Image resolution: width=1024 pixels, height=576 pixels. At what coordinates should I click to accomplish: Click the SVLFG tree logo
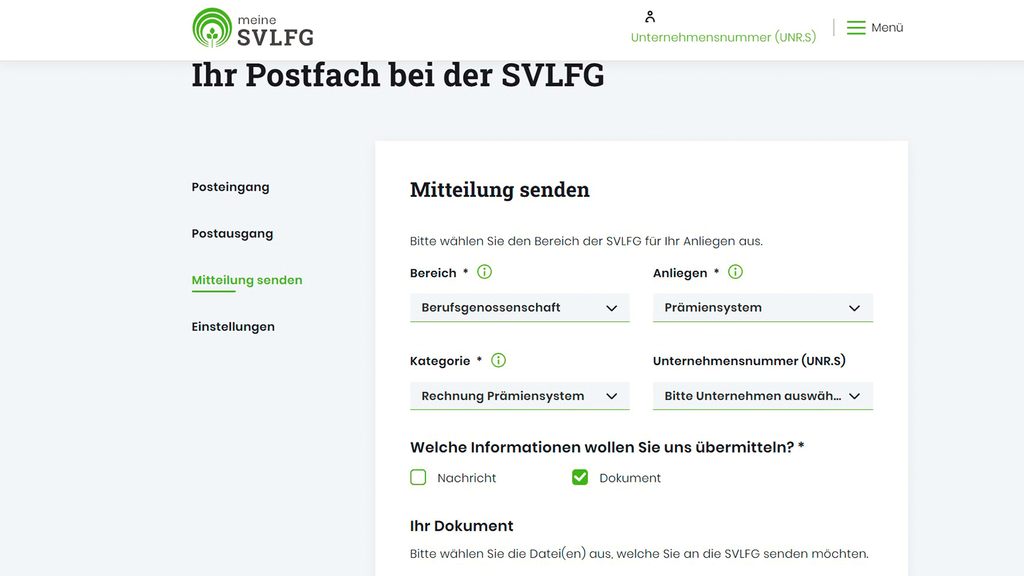tap(211, 29)
